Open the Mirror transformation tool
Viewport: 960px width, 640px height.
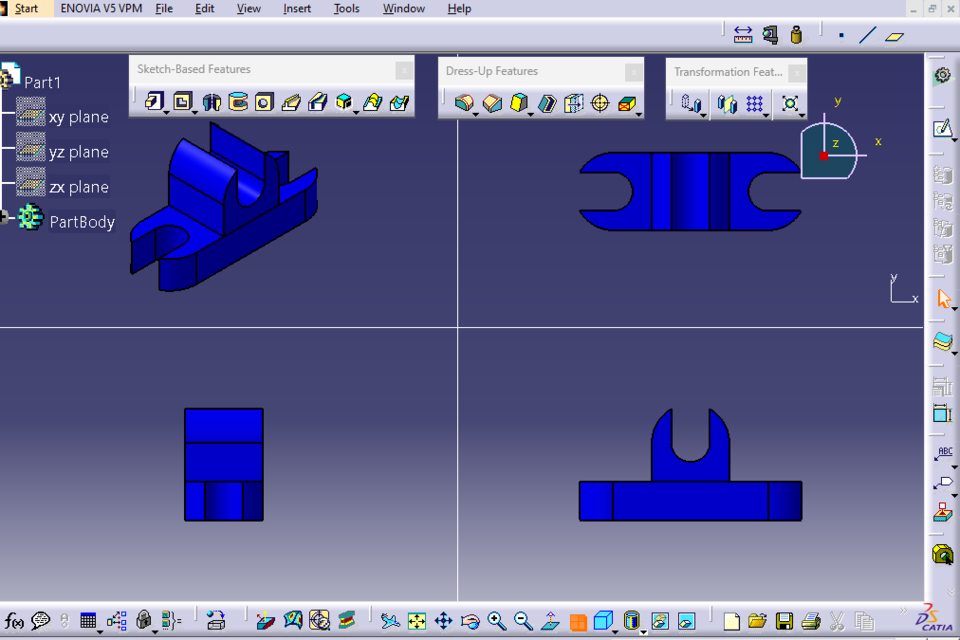(x=727, y=103)
